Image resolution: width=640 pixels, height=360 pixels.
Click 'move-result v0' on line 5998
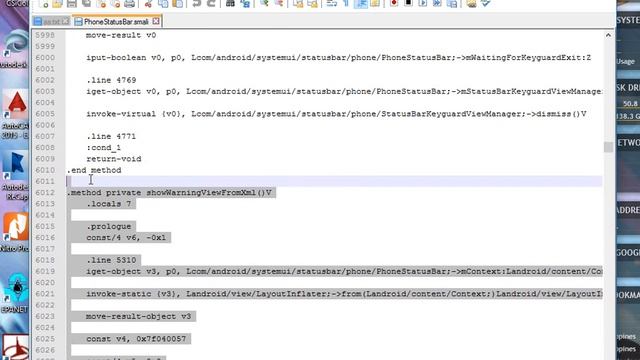(121, 36)
